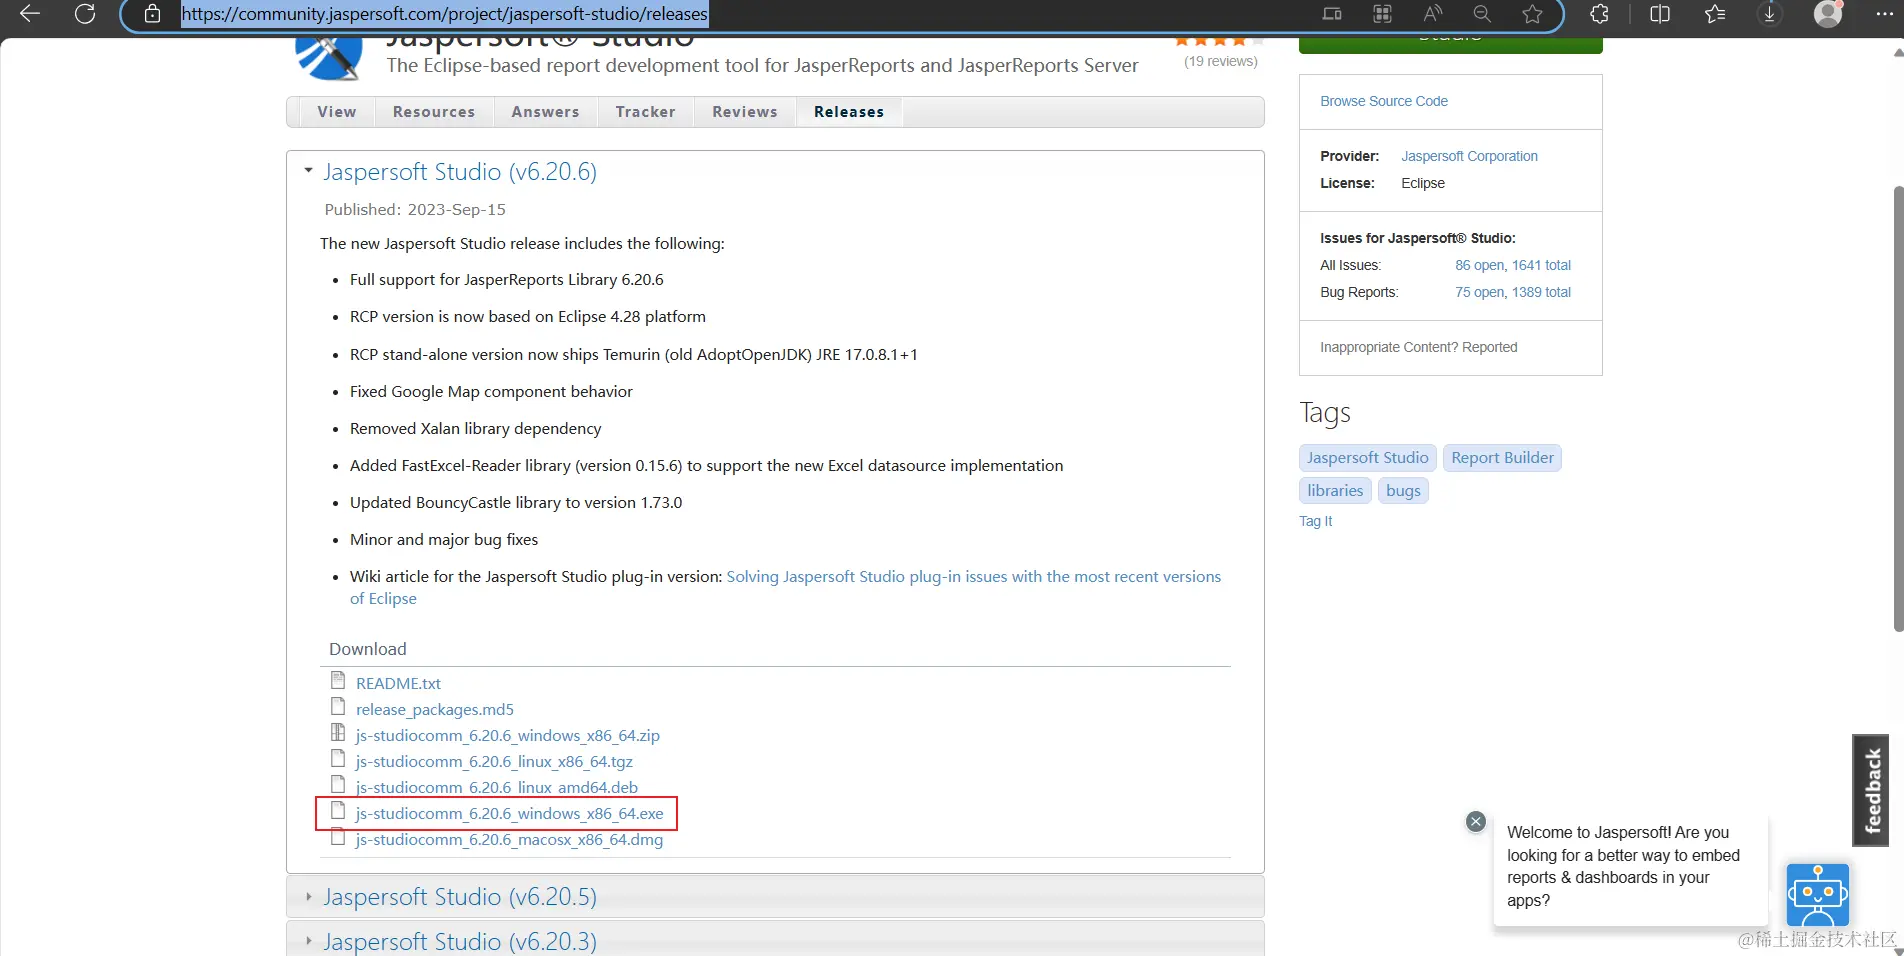Image resolution: width=1904 pixels, height=956 pixels.
Task: Click the Welcome to Jaspersoft chat message
Action: 1631,866
